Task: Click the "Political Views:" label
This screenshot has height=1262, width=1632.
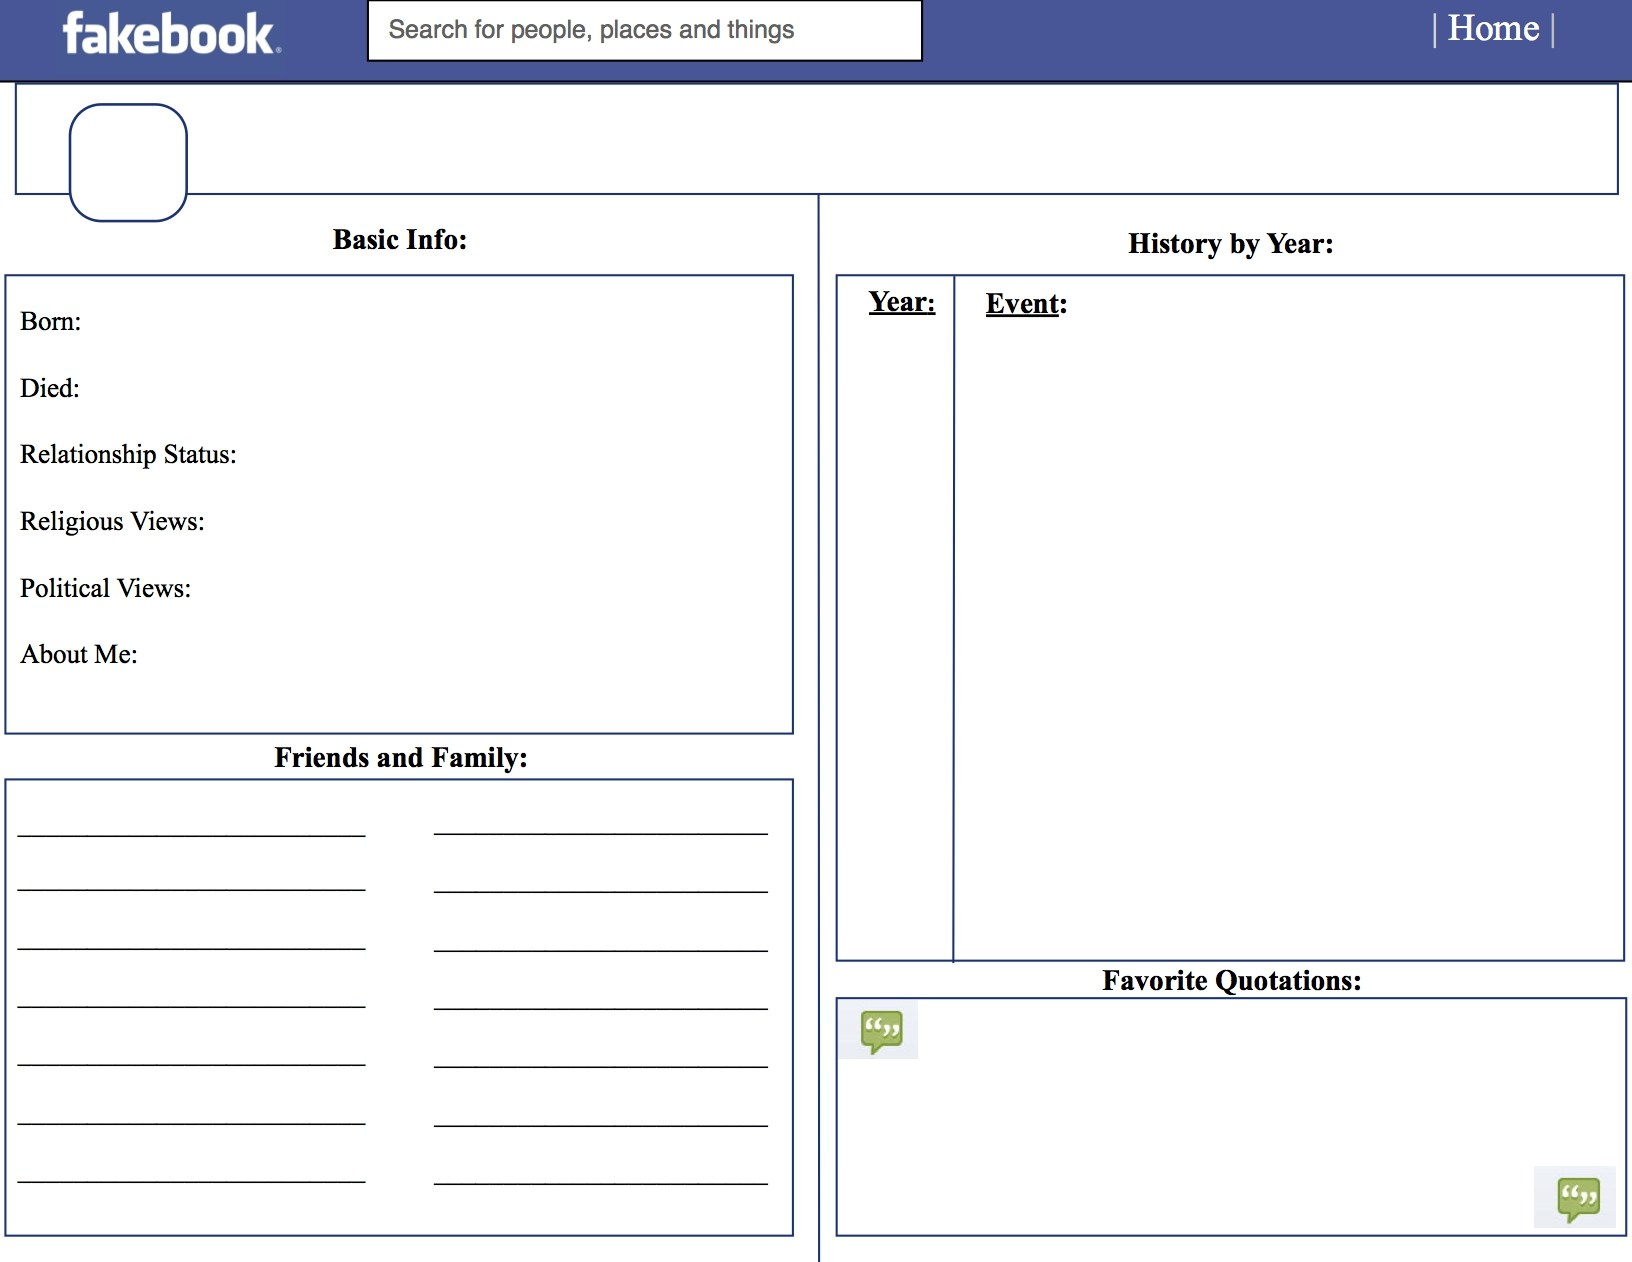Action: click(106, 588)
